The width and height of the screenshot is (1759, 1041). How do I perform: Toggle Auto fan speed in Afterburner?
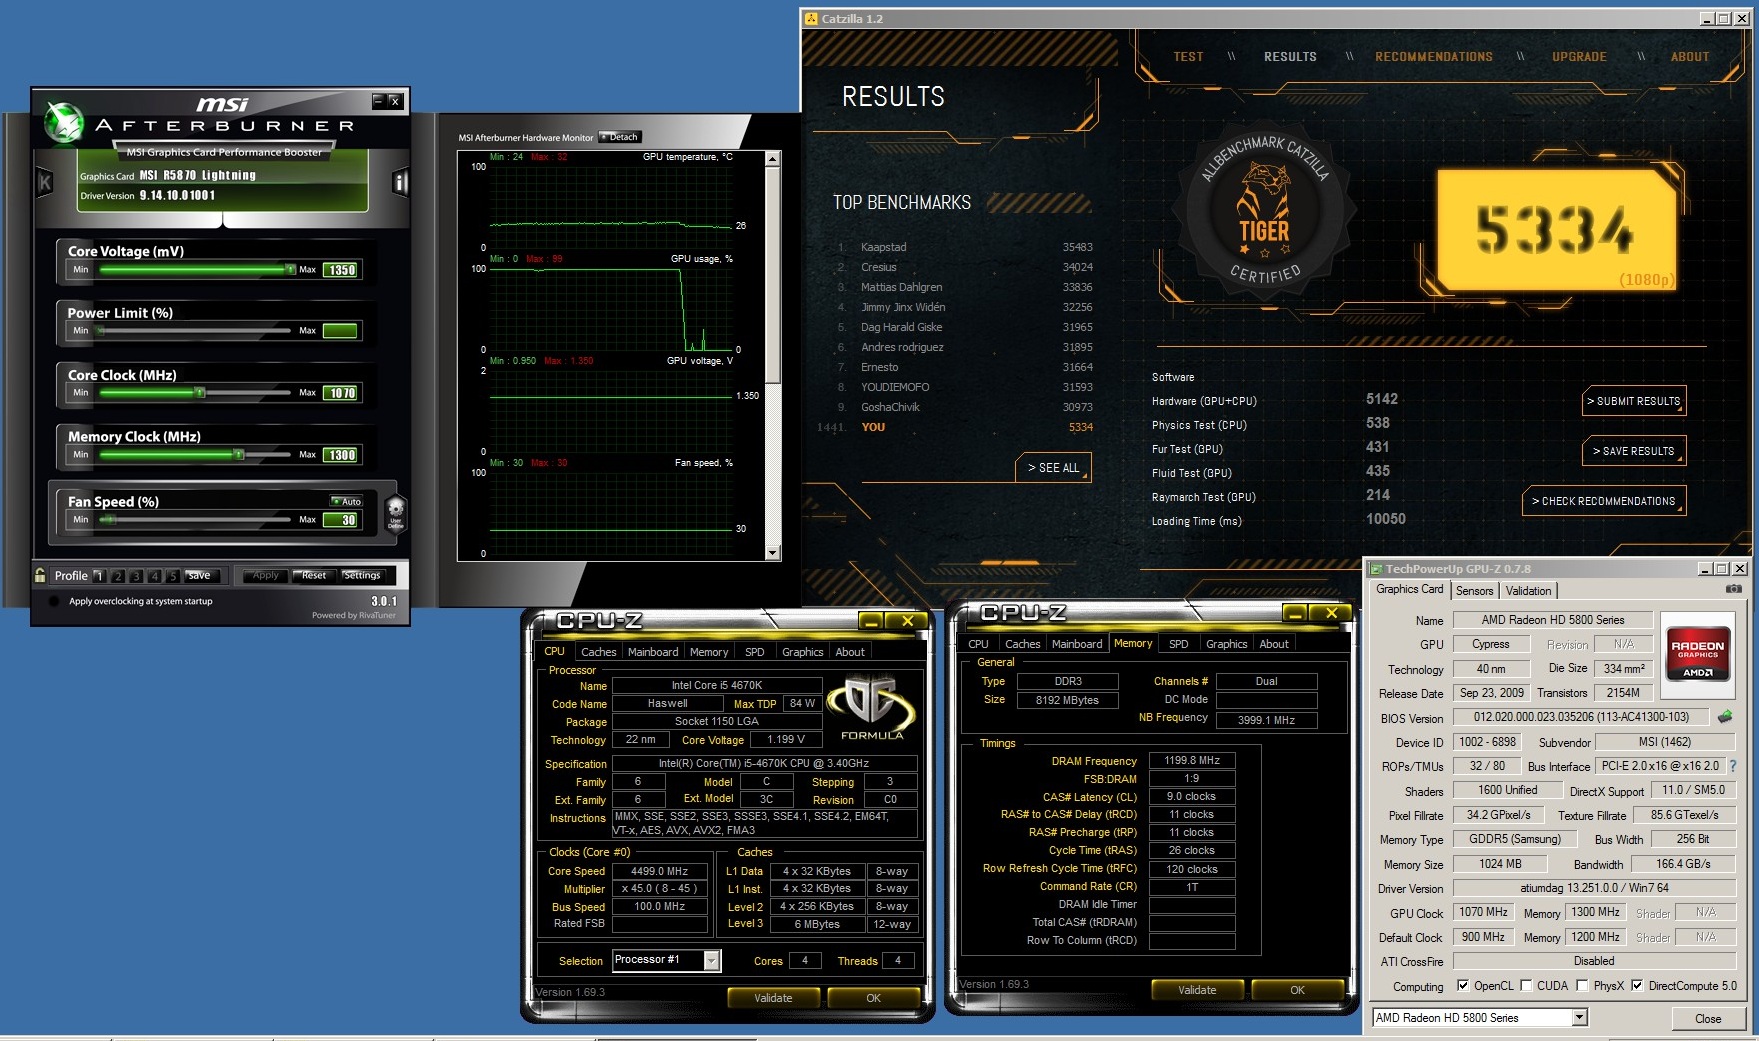pyautogui.click(x=346, y=501)
